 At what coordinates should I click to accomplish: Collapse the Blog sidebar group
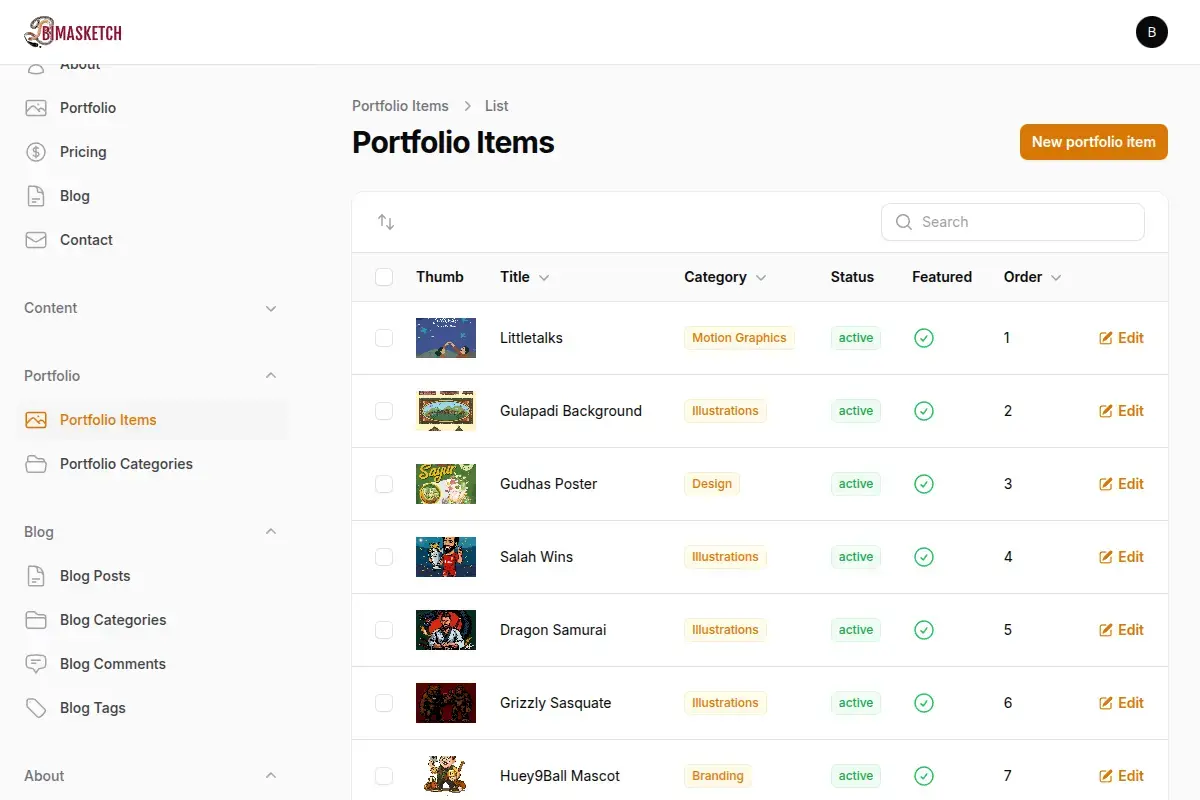271,532
